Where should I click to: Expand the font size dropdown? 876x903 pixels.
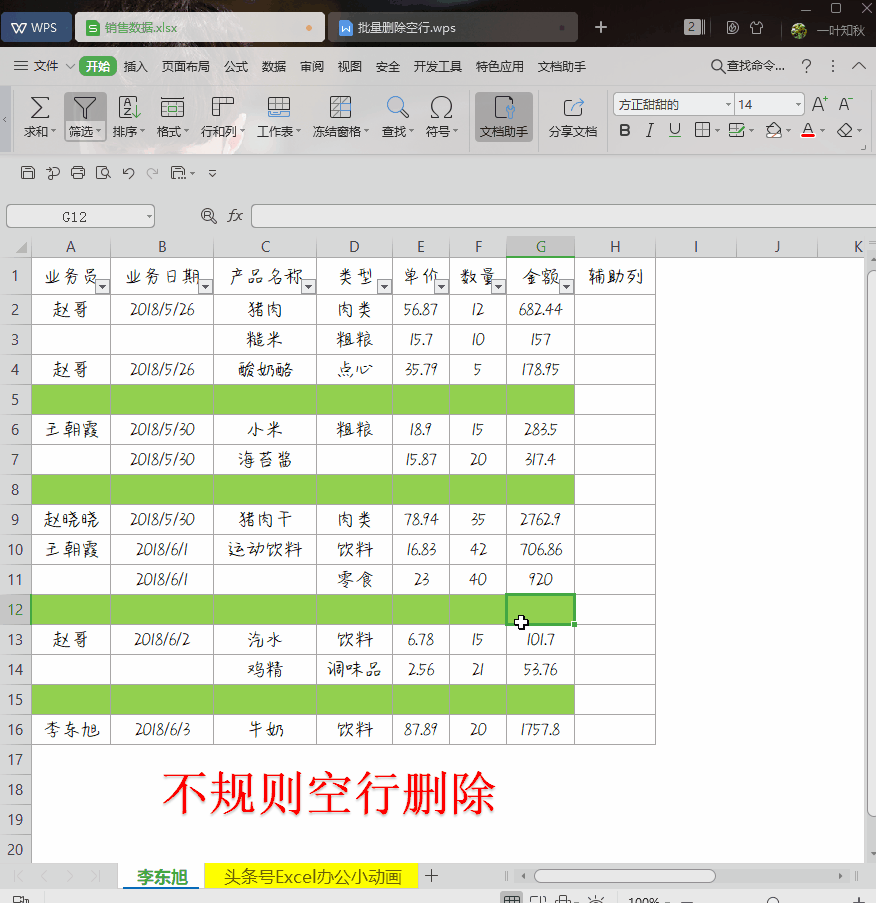click(797, 103)
